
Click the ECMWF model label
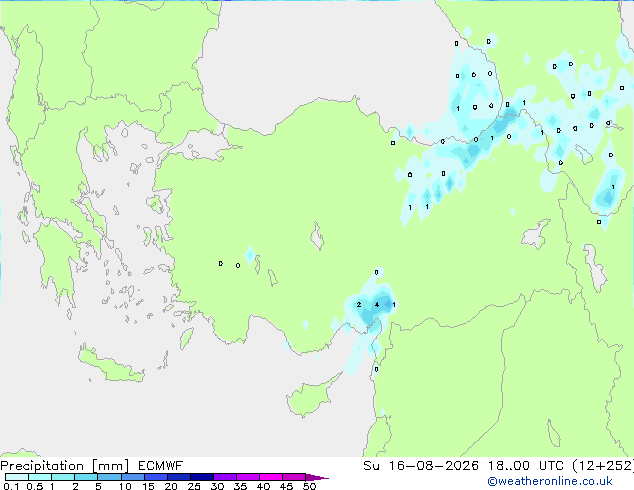[161, 466]
